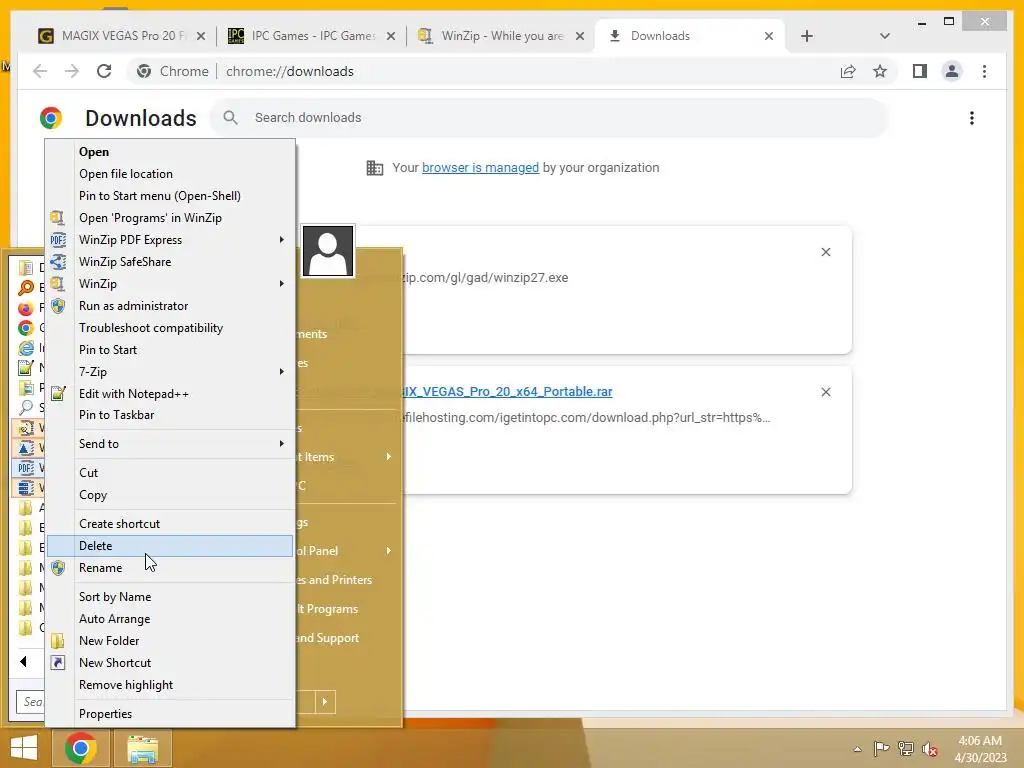The height and width of the screenshot is (768, 1024).
Task: Choose Copy from the context menu
Action: coord(170,494)
